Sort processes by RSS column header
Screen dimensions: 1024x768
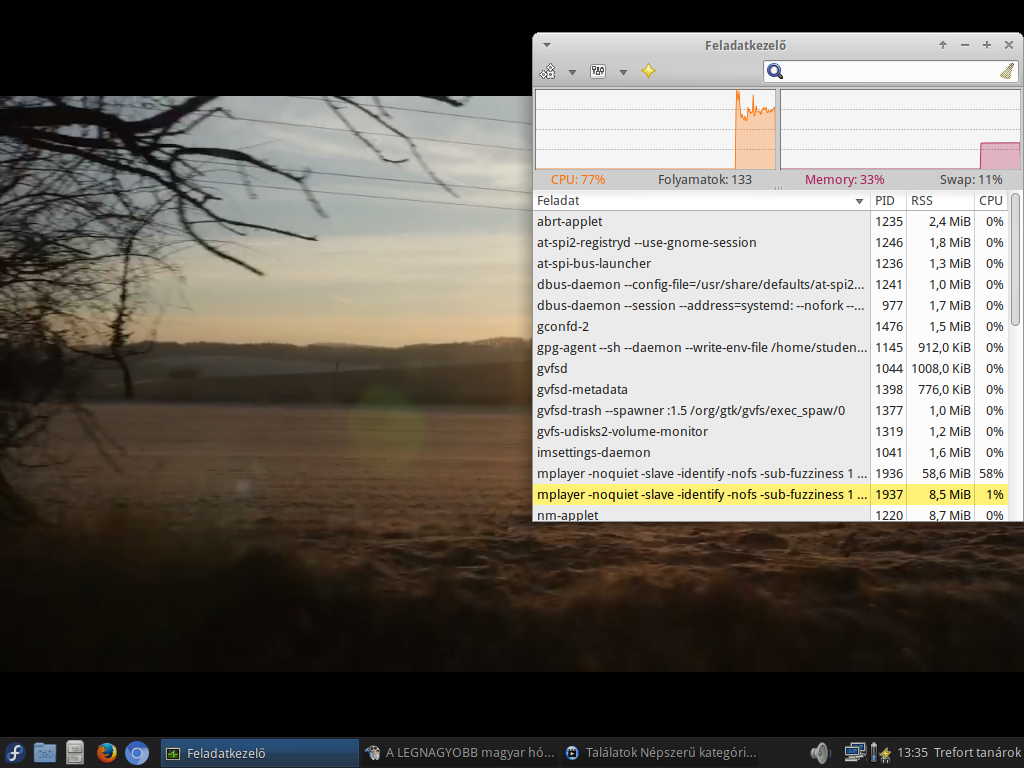tap(940, 200)
